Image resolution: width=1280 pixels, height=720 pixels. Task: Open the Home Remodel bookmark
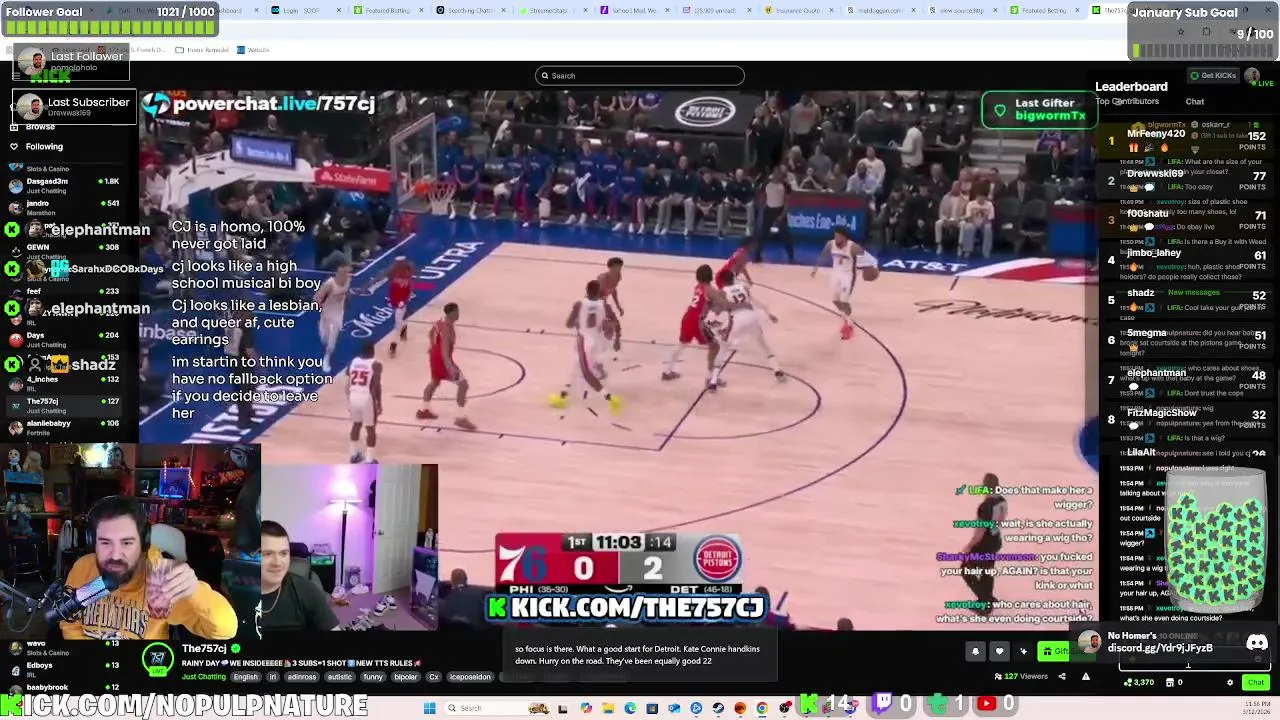pos(203,50)
